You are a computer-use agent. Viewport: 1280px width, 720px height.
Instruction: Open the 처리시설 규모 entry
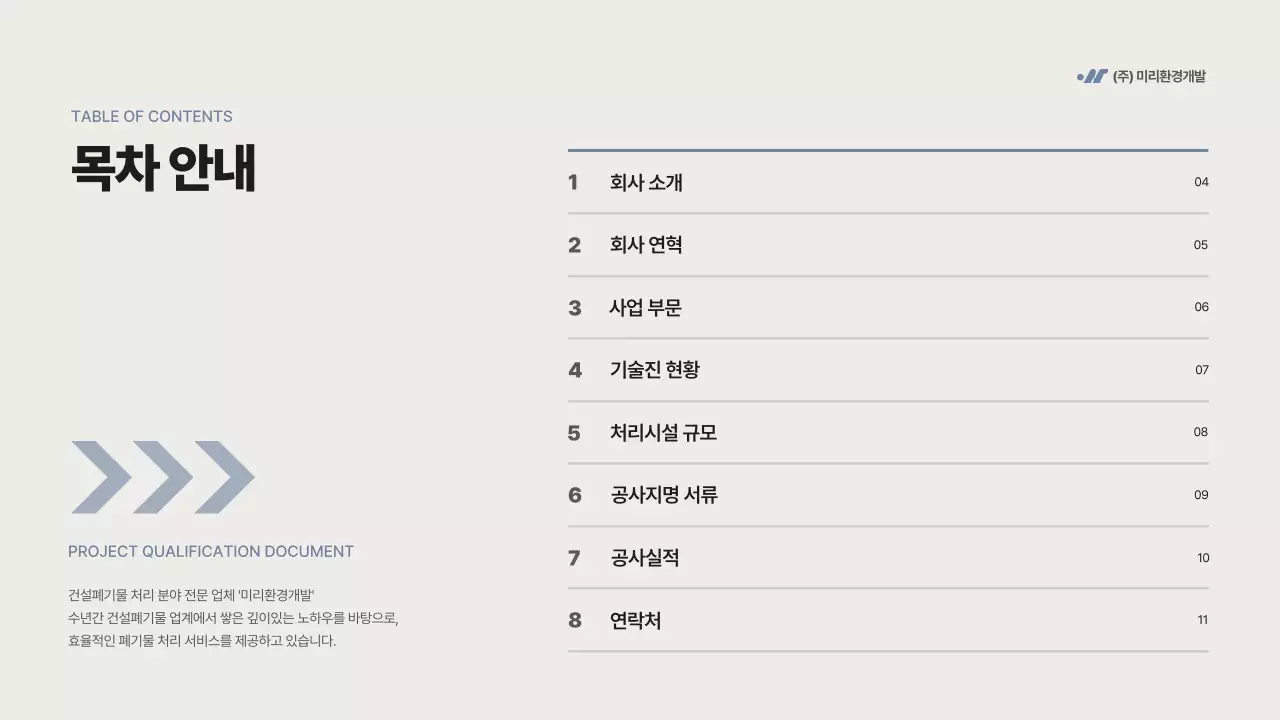pyautogui.click(x=663, y=433)
